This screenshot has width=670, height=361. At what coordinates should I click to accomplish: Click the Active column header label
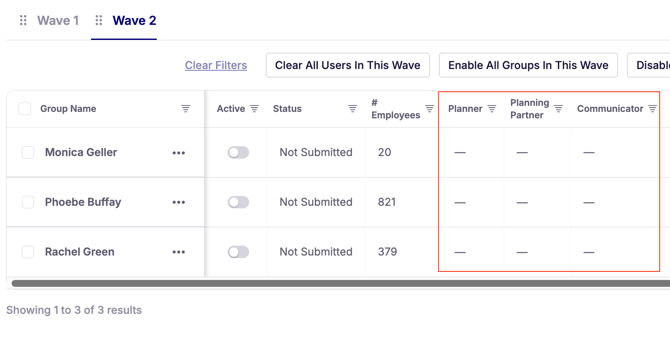(x=231, y=109)
